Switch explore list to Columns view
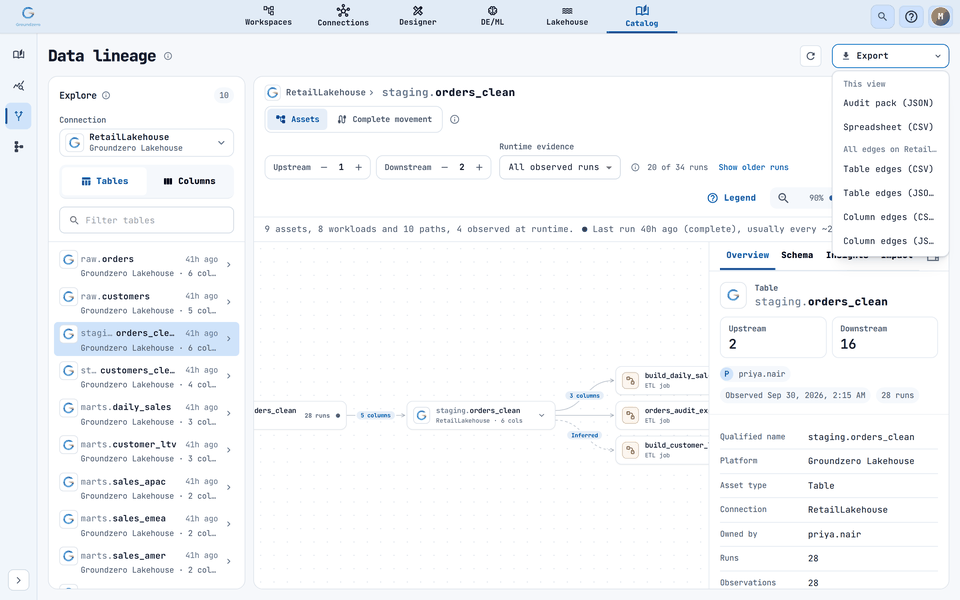This screenshot has width=960, height=600. (189, 181)
